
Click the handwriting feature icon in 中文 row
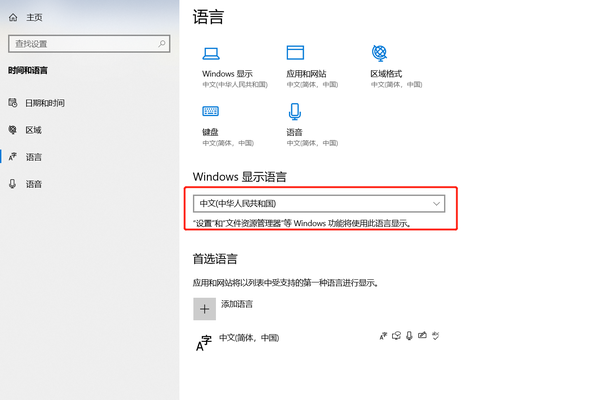pyautogui.click(x=422, y=336)
